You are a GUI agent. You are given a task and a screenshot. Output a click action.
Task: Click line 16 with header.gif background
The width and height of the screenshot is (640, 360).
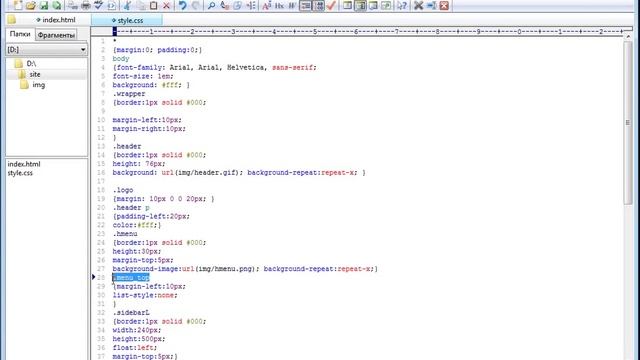click(239, 172)
